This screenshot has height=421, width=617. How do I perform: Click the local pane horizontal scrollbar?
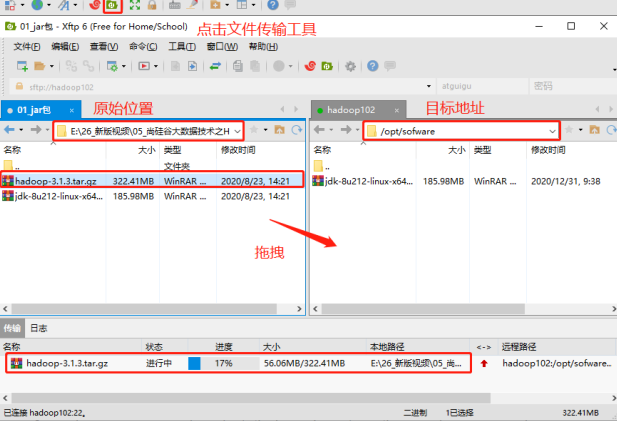click(x=144, y=309)
